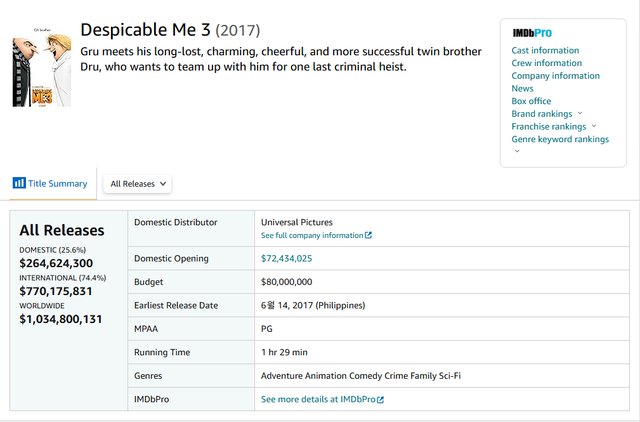Viewport: 640px width, 422px height.
Task: Open the All Releases dropdown
Action: (137, 184)
